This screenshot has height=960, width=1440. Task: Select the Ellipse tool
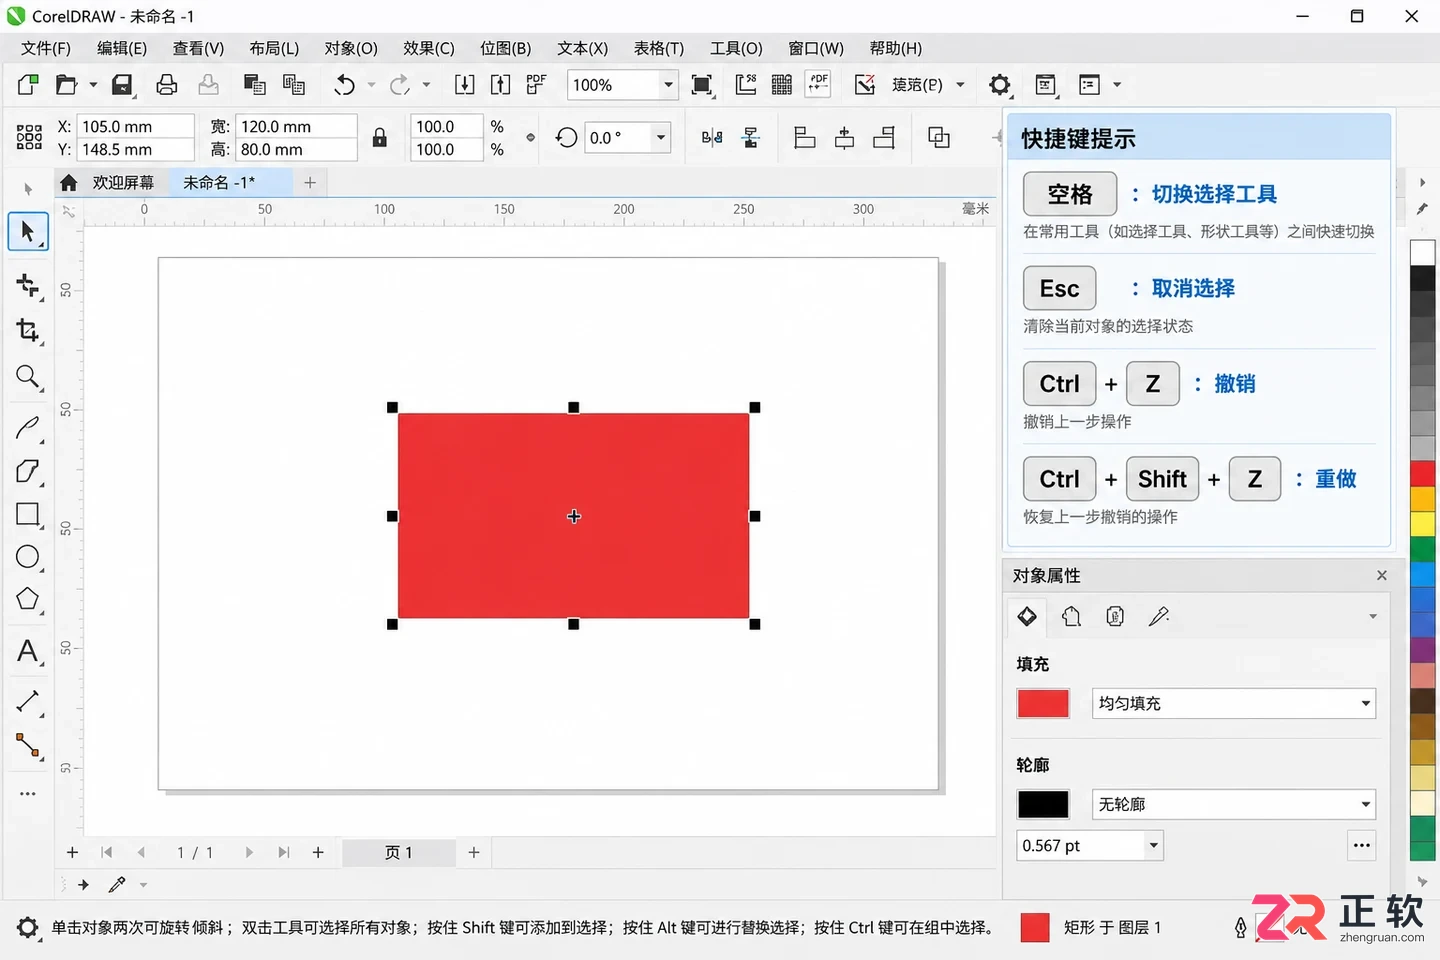(x=28, y=557)
